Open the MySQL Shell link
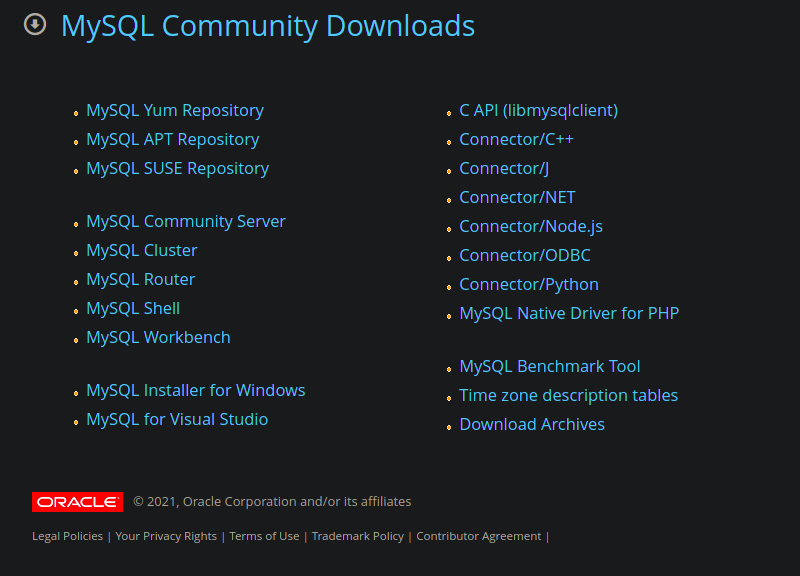This screenshot has width=800, height=576. coord(133,309)
